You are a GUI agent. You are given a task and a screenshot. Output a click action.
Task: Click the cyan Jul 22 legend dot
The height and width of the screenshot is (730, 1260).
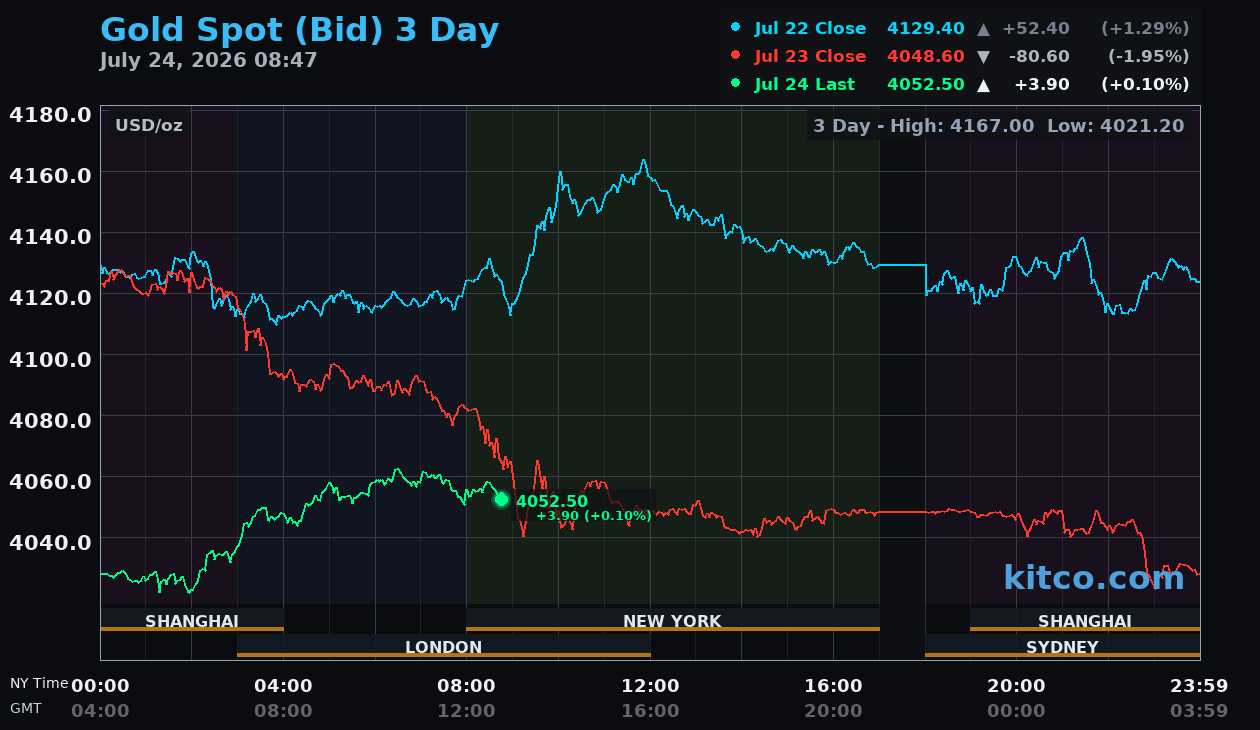point(736,28)
